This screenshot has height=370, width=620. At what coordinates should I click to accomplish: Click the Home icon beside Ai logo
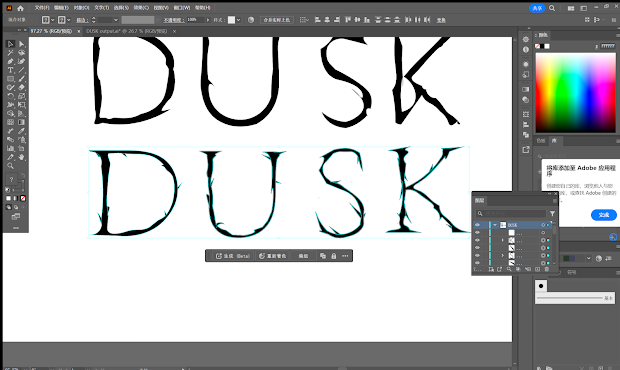21,8
